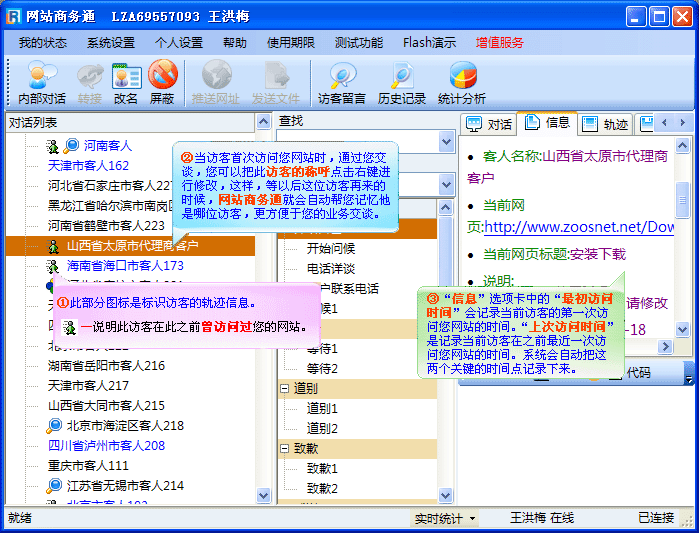
Task: Click the 转接 transfer icon
Action: tap(90, 82)
